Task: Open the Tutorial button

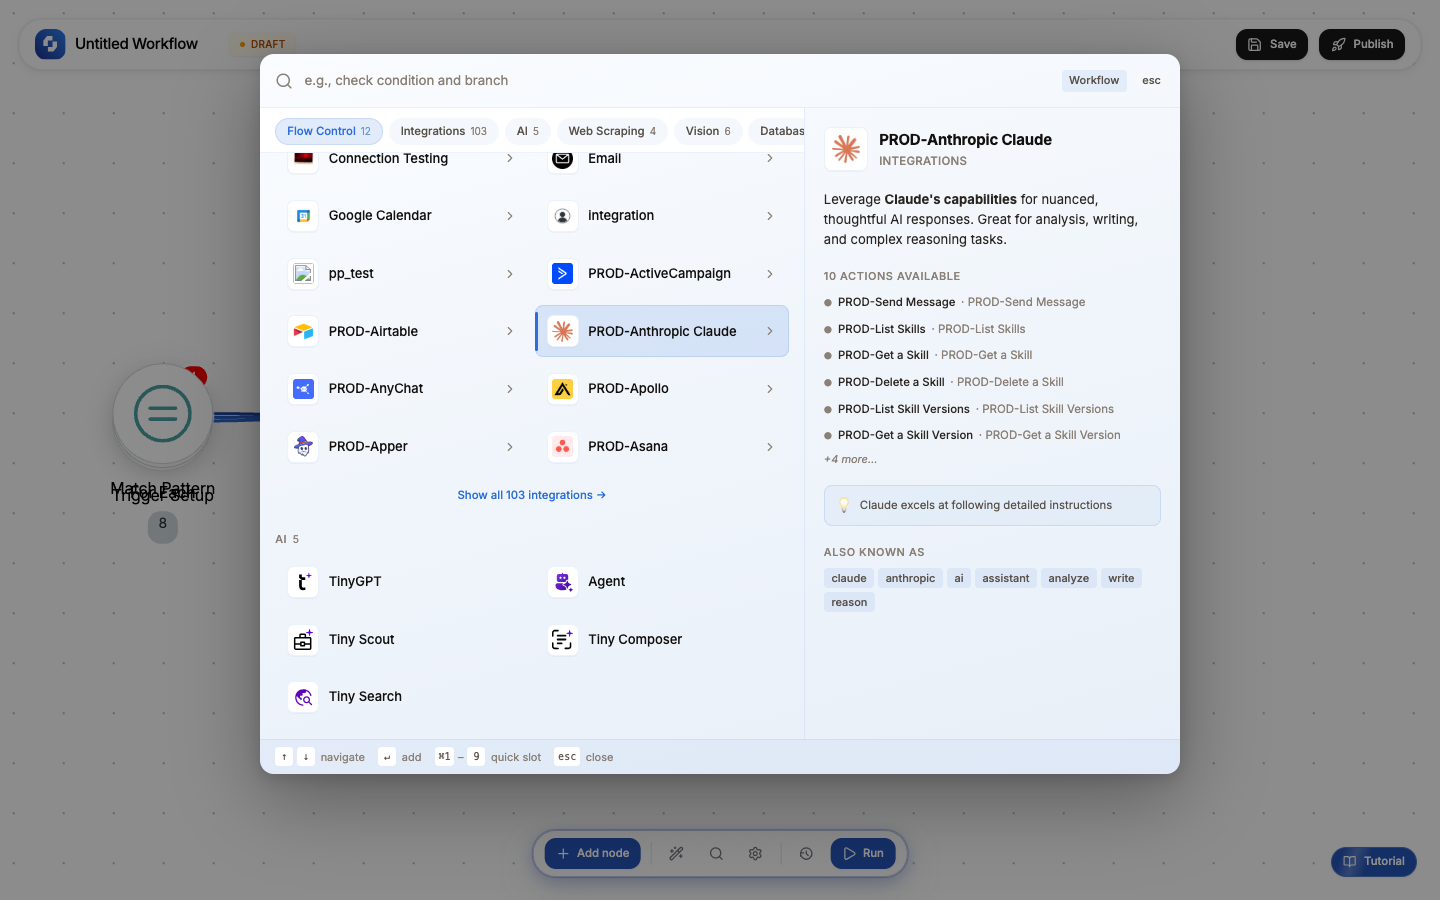Action: (1374, 862)
